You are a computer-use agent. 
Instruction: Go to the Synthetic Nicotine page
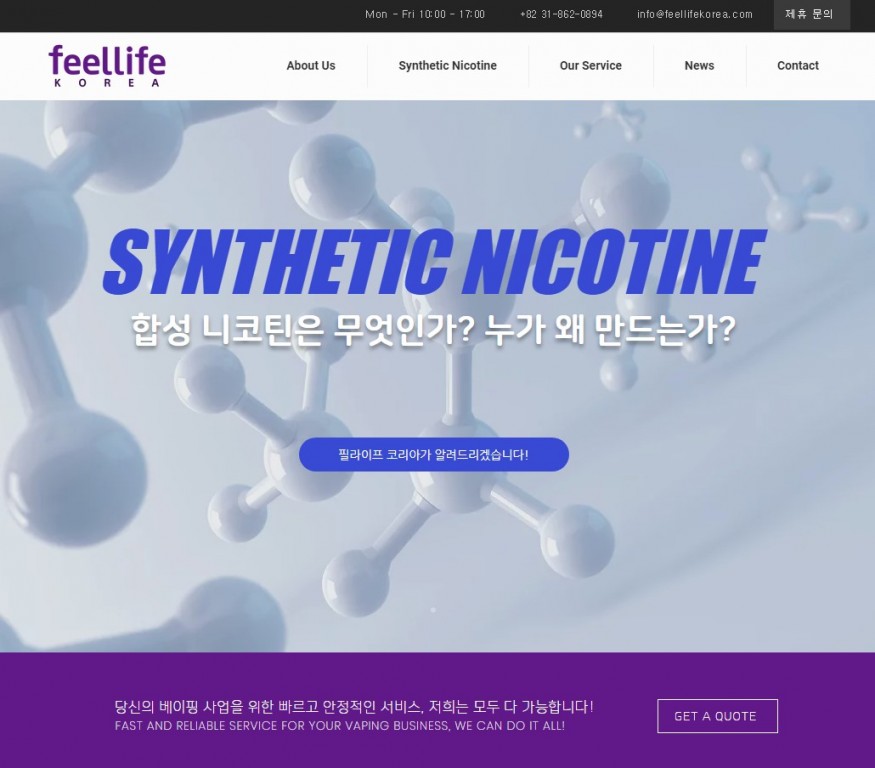447,66
